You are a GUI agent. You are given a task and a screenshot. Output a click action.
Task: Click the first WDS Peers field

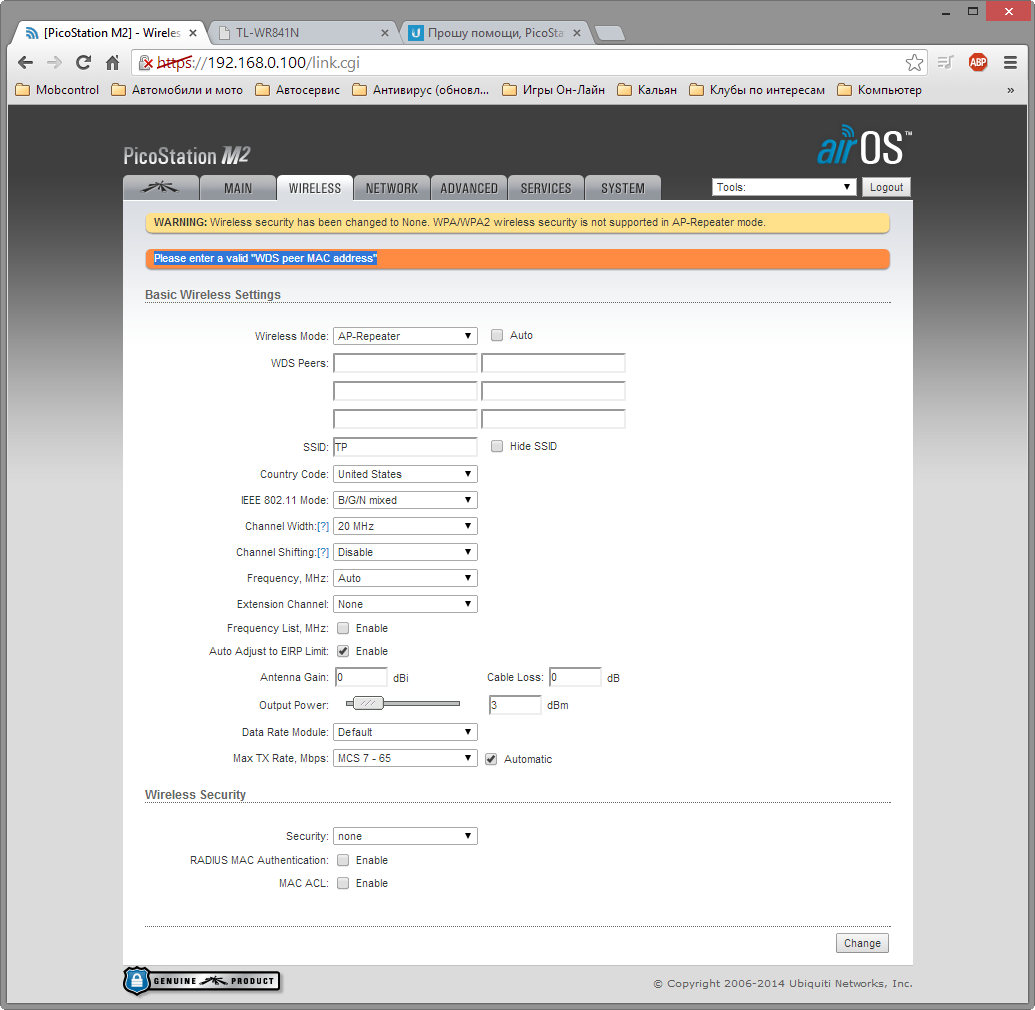coord(405,363)
